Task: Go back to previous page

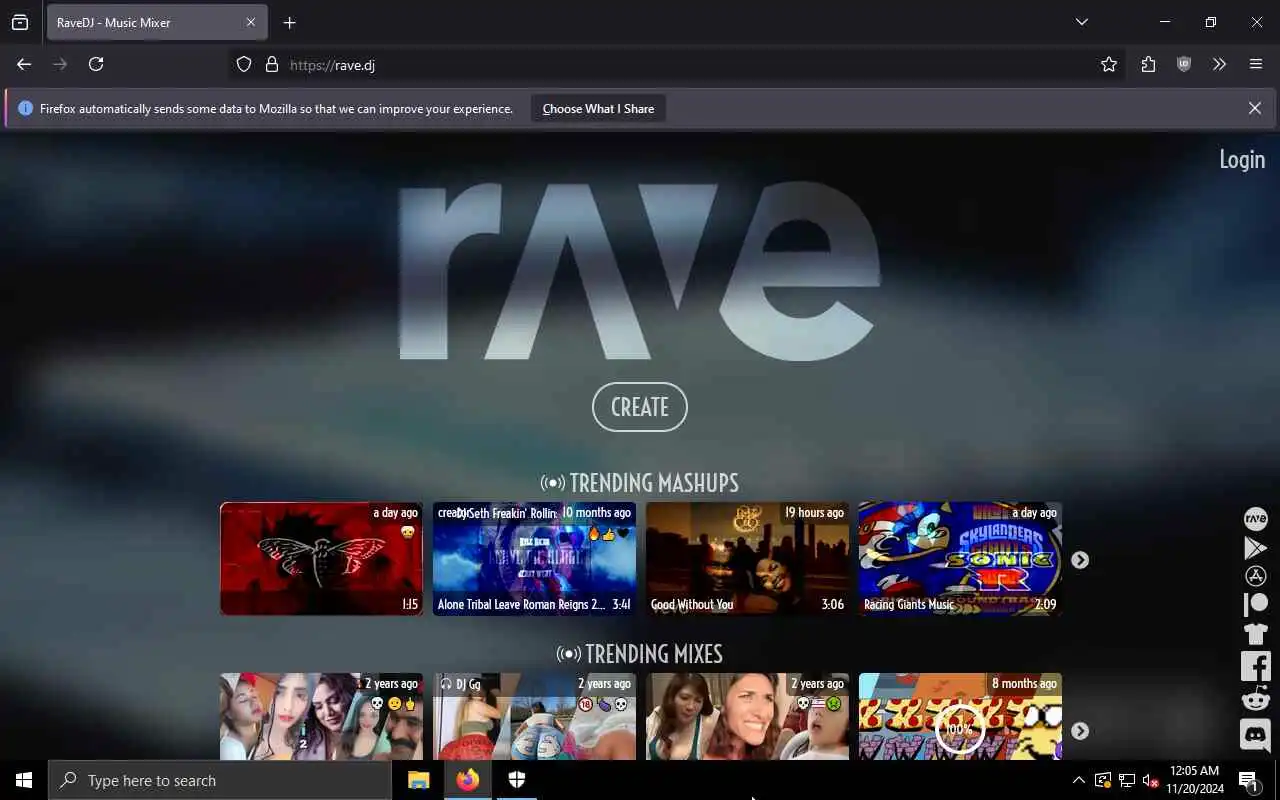Action: tap(24, 64)
